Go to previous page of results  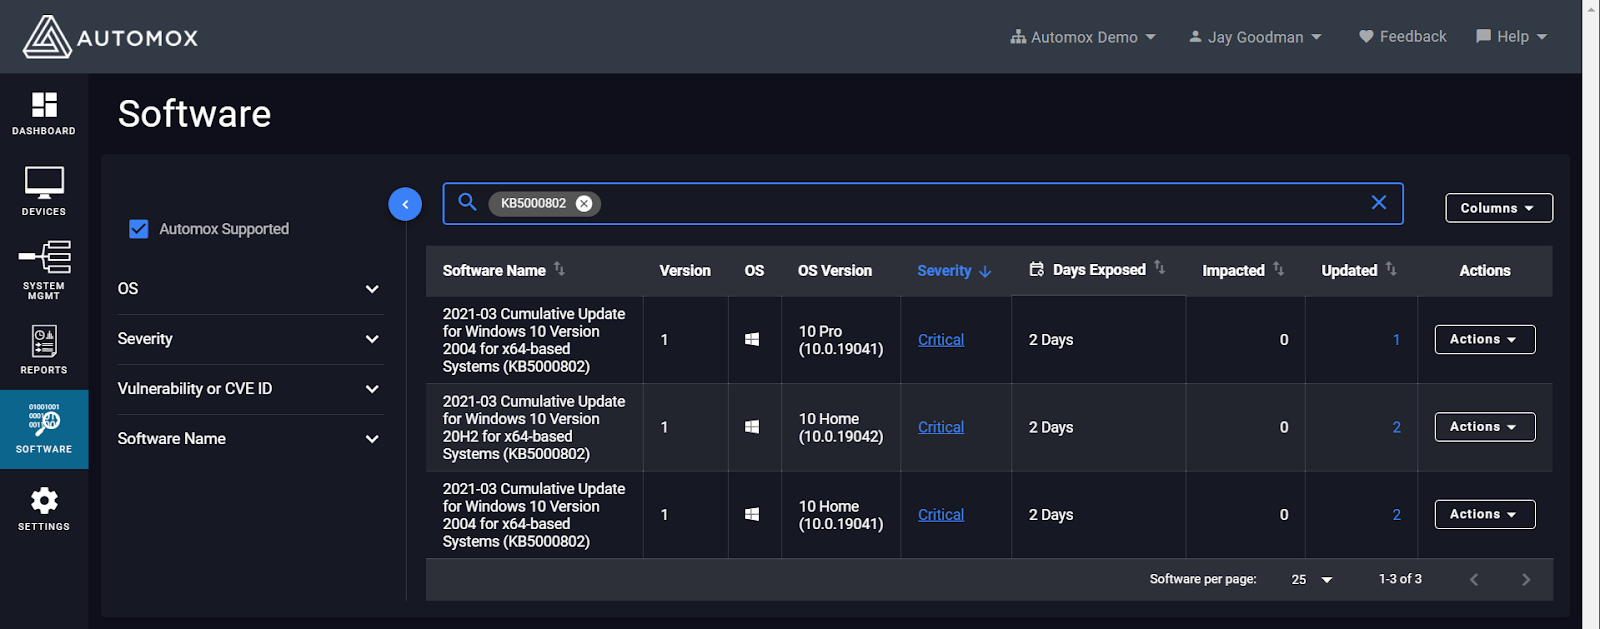tap(1474, 579)
